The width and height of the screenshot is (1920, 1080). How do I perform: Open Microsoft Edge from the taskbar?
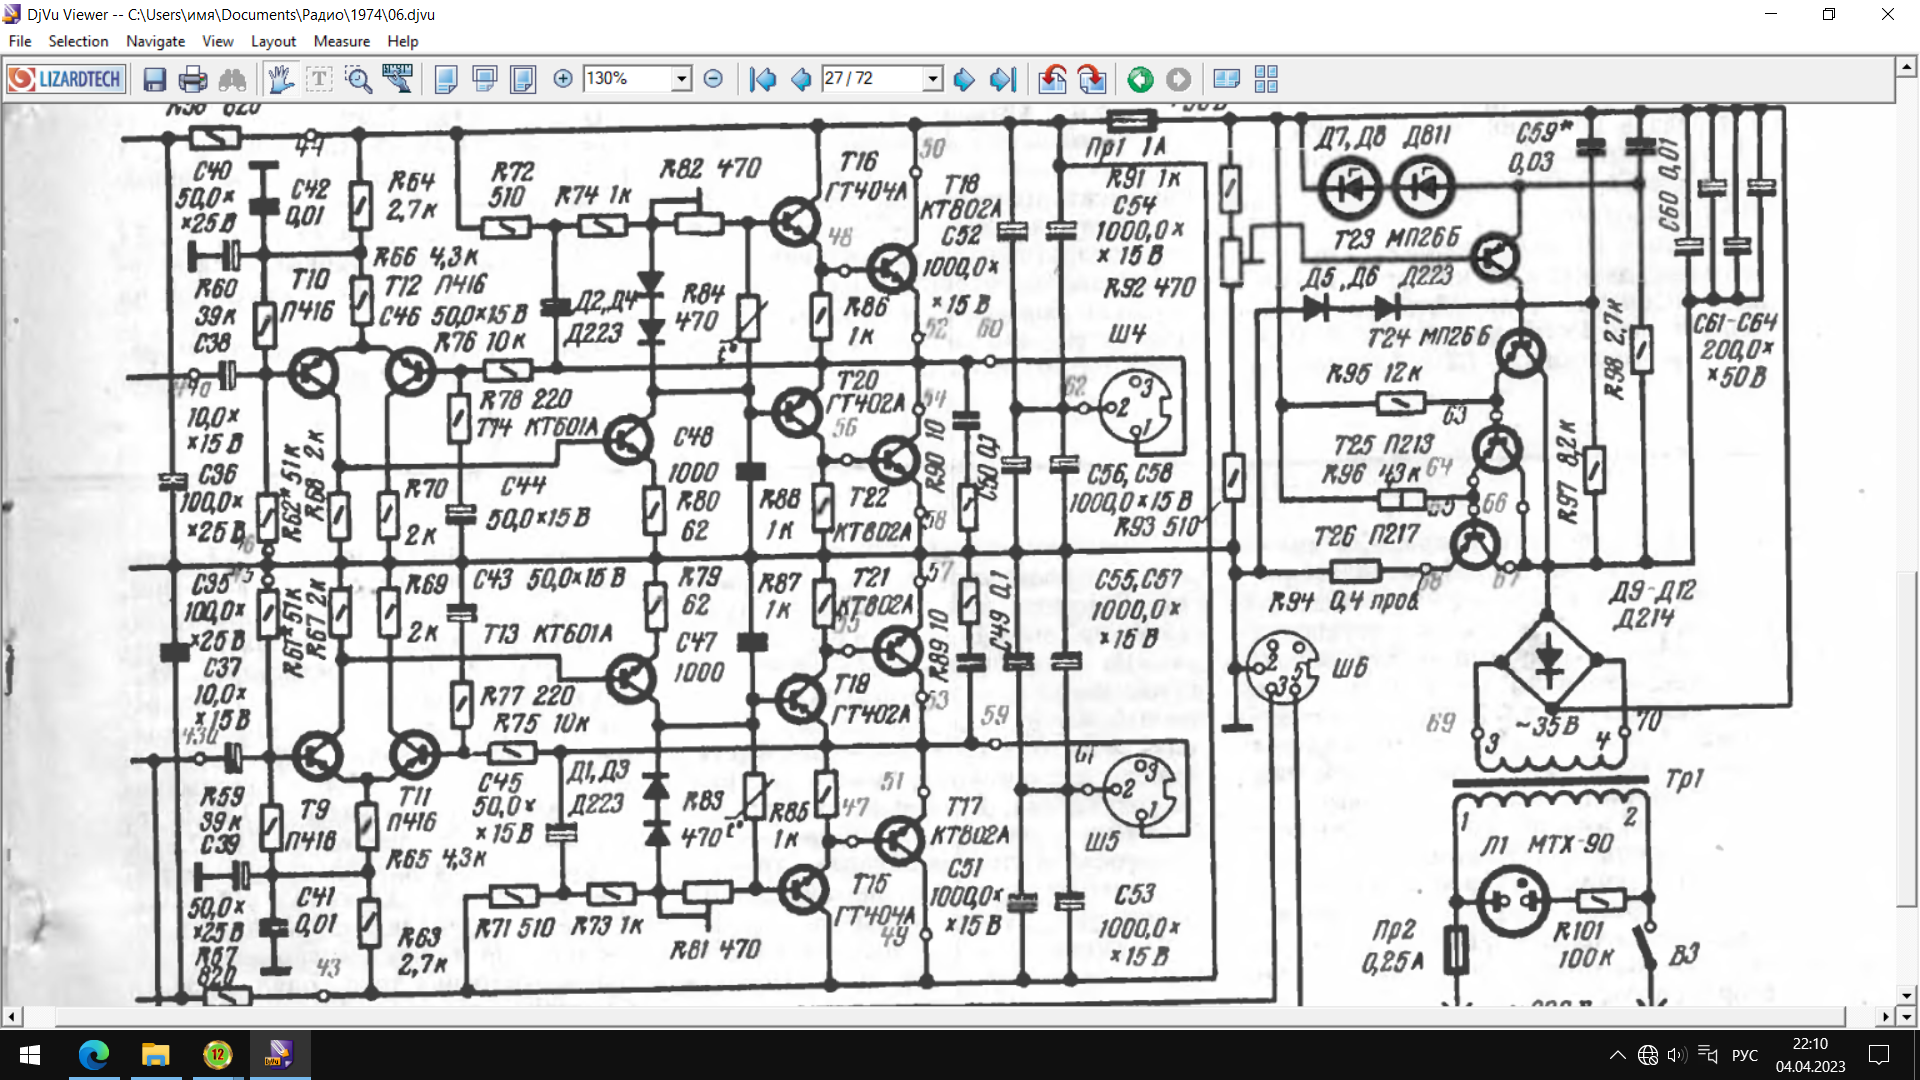coord(94,1055)
